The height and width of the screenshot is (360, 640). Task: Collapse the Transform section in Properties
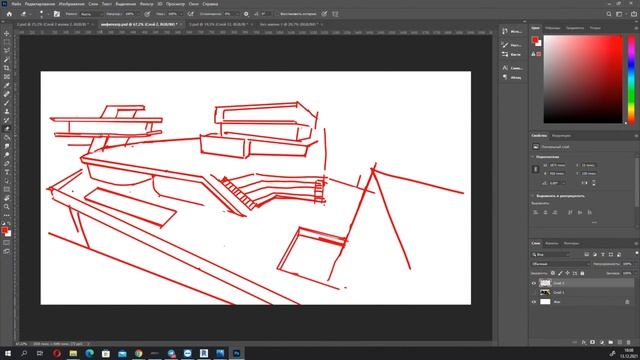pyautogui.click(x=532, y=157)
